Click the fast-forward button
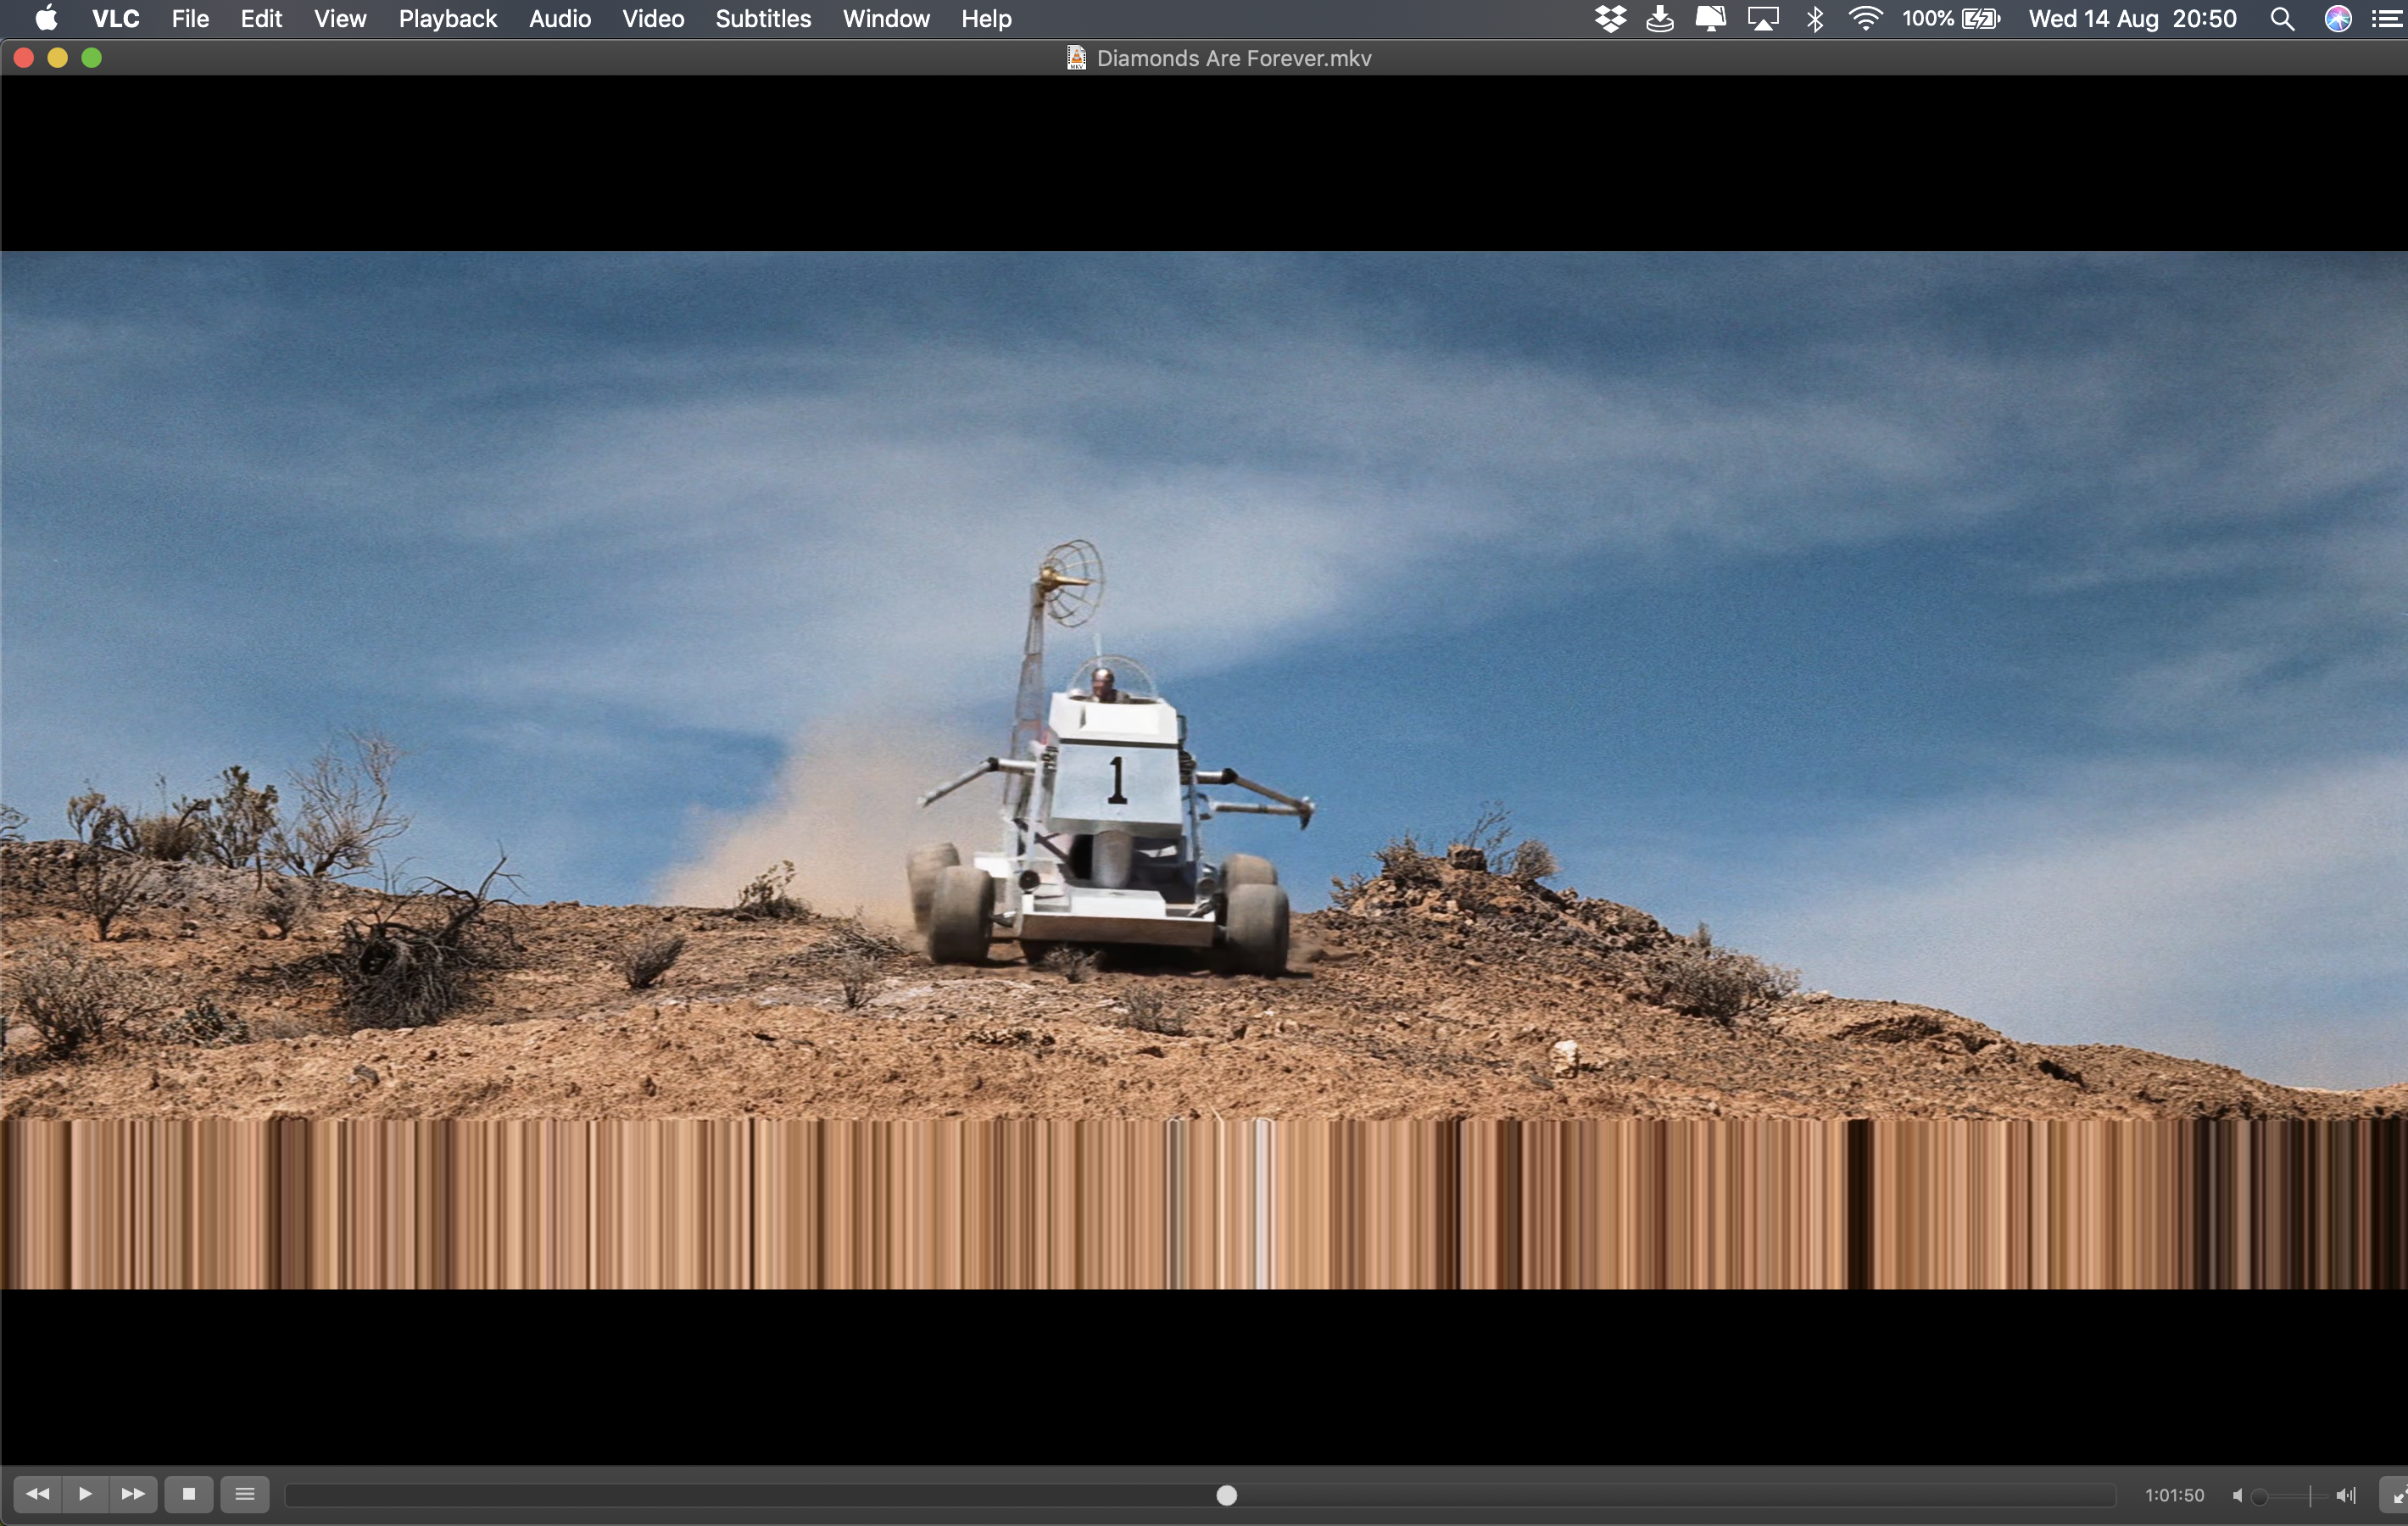Image resolution: width=2408 pixels, height=1526 pixels. 133,1494
